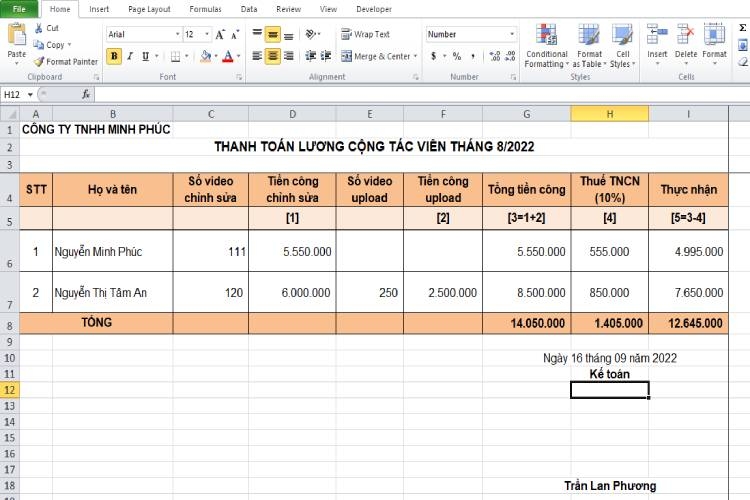
Task: Enable Wrap Text
Action: tap(366, 34)
